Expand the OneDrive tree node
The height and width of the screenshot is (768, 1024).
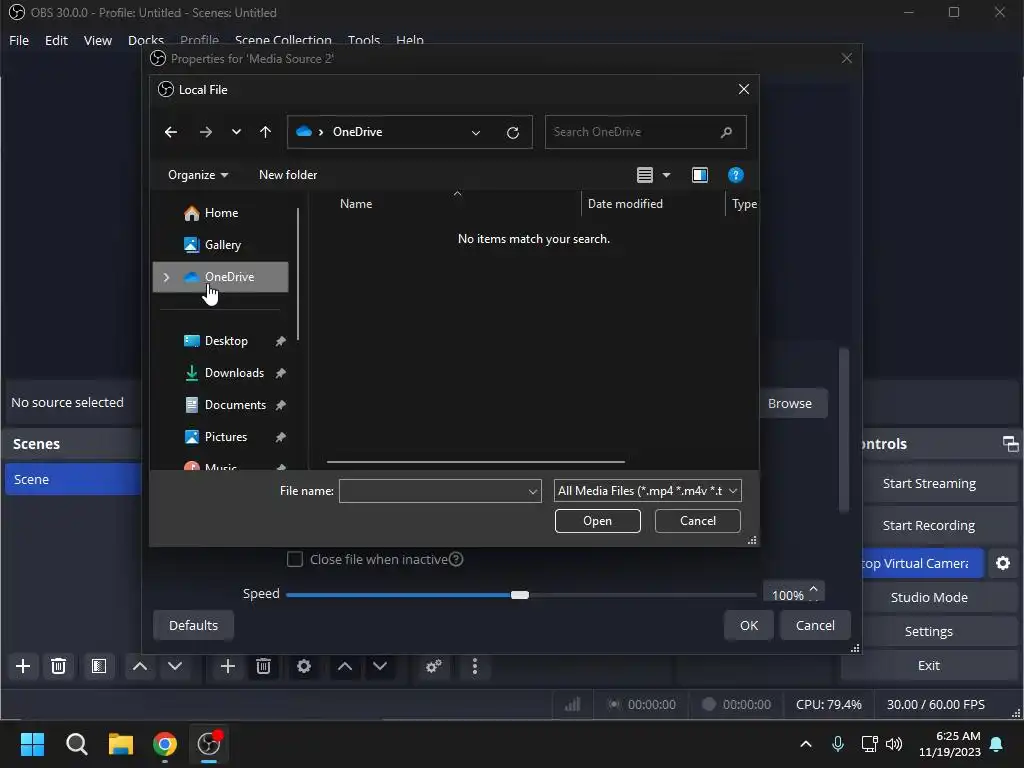click(167, 277)
